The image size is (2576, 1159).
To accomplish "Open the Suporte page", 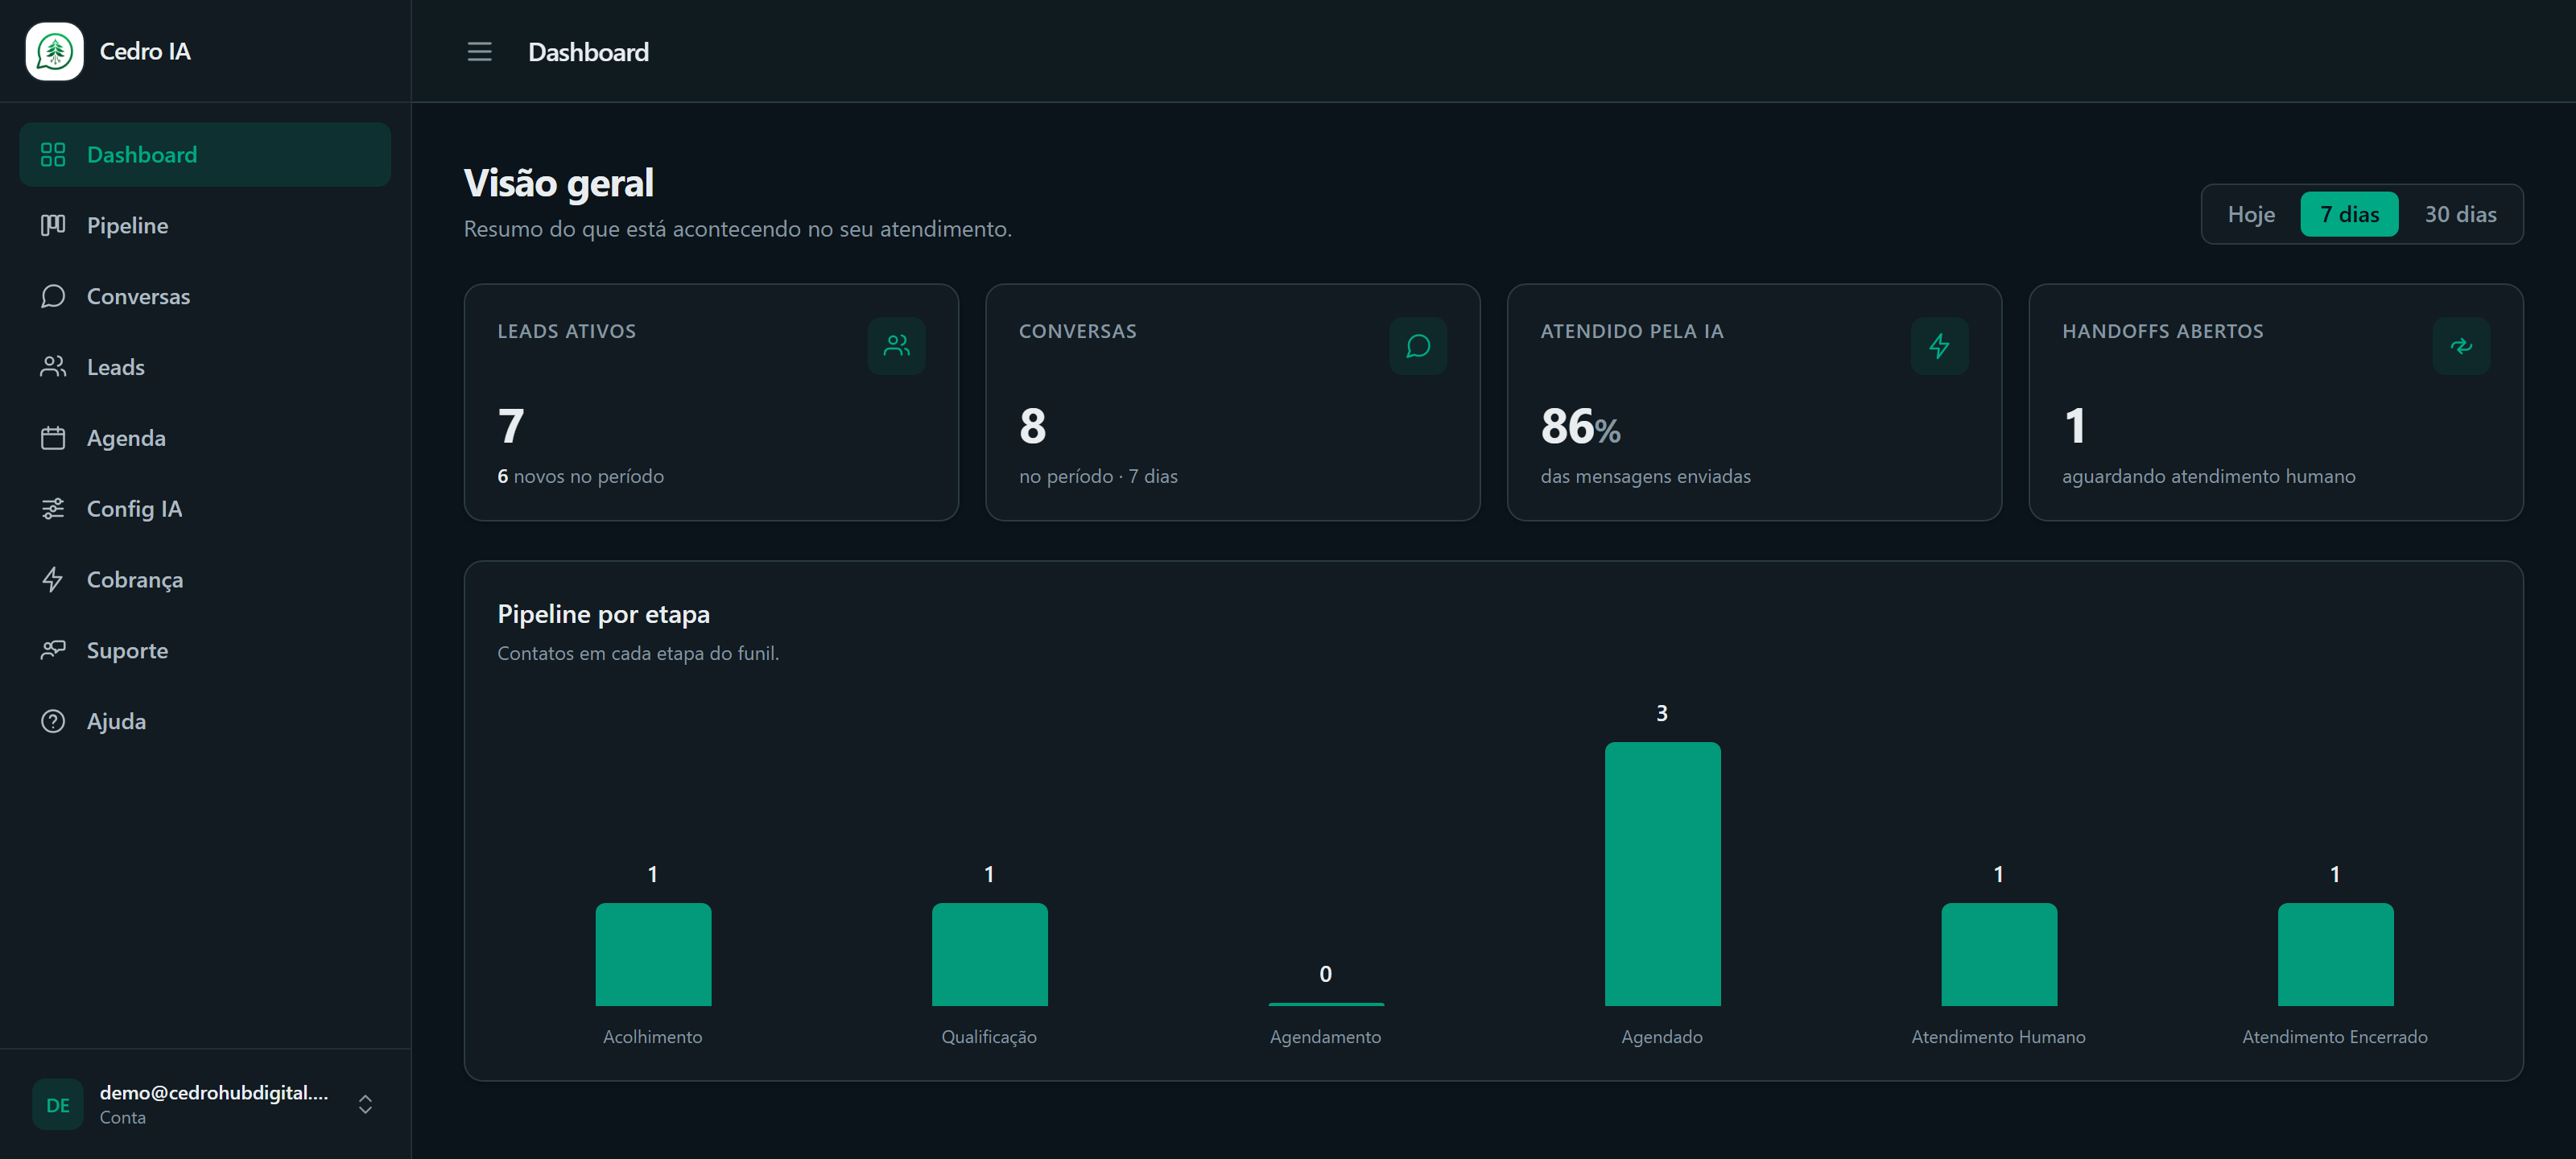I will [205, 650].
